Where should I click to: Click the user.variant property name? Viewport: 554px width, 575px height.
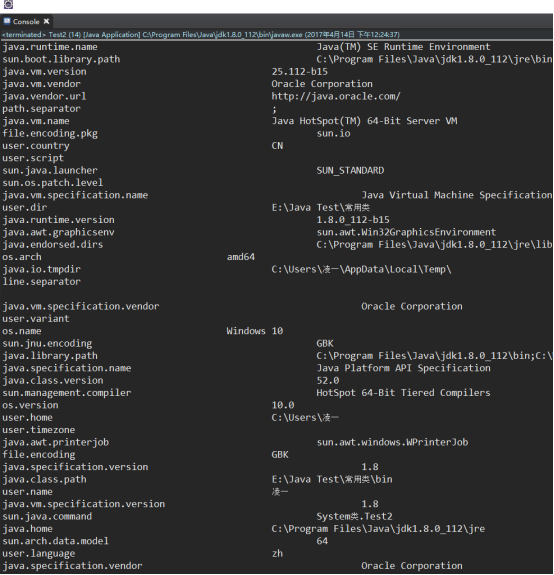36,319
